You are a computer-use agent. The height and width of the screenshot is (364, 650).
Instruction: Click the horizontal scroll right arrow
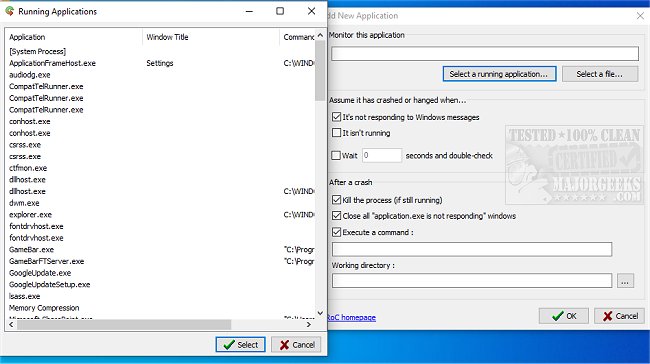click(x=309, y=325)
